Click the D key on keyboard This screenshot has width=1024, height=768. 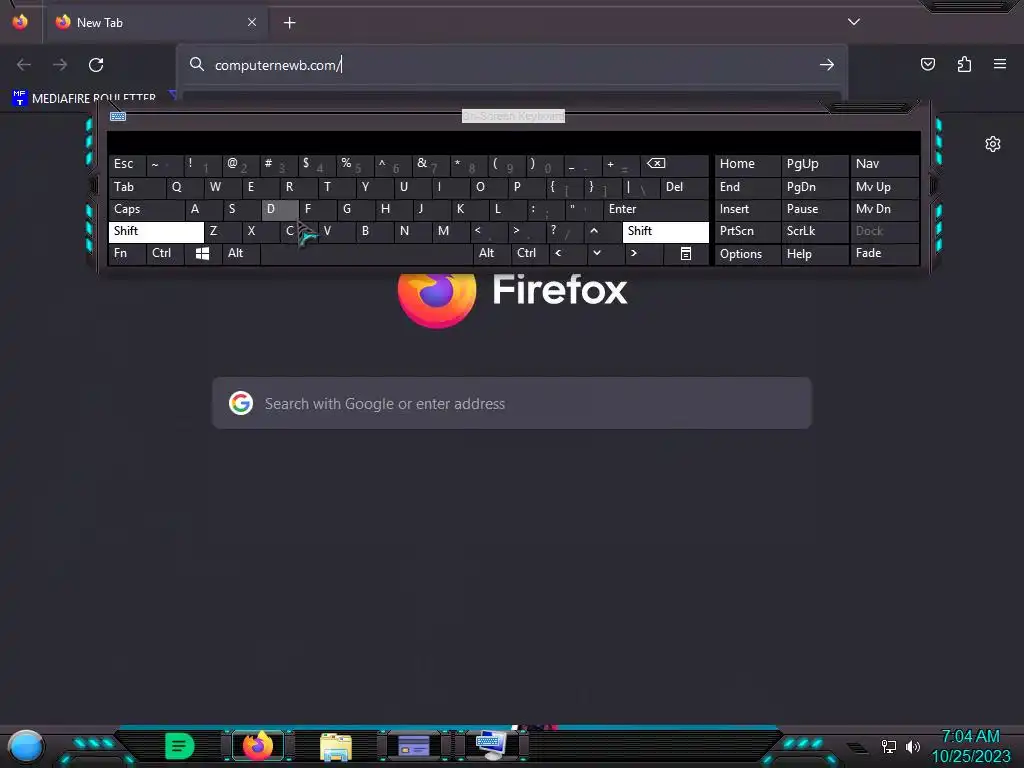pos(280,209)
